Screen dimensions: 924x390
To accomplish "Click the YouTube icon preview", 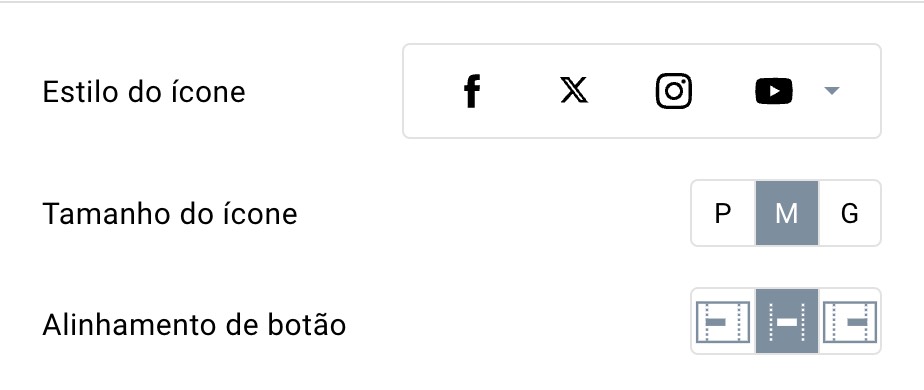I will [774, 91].
